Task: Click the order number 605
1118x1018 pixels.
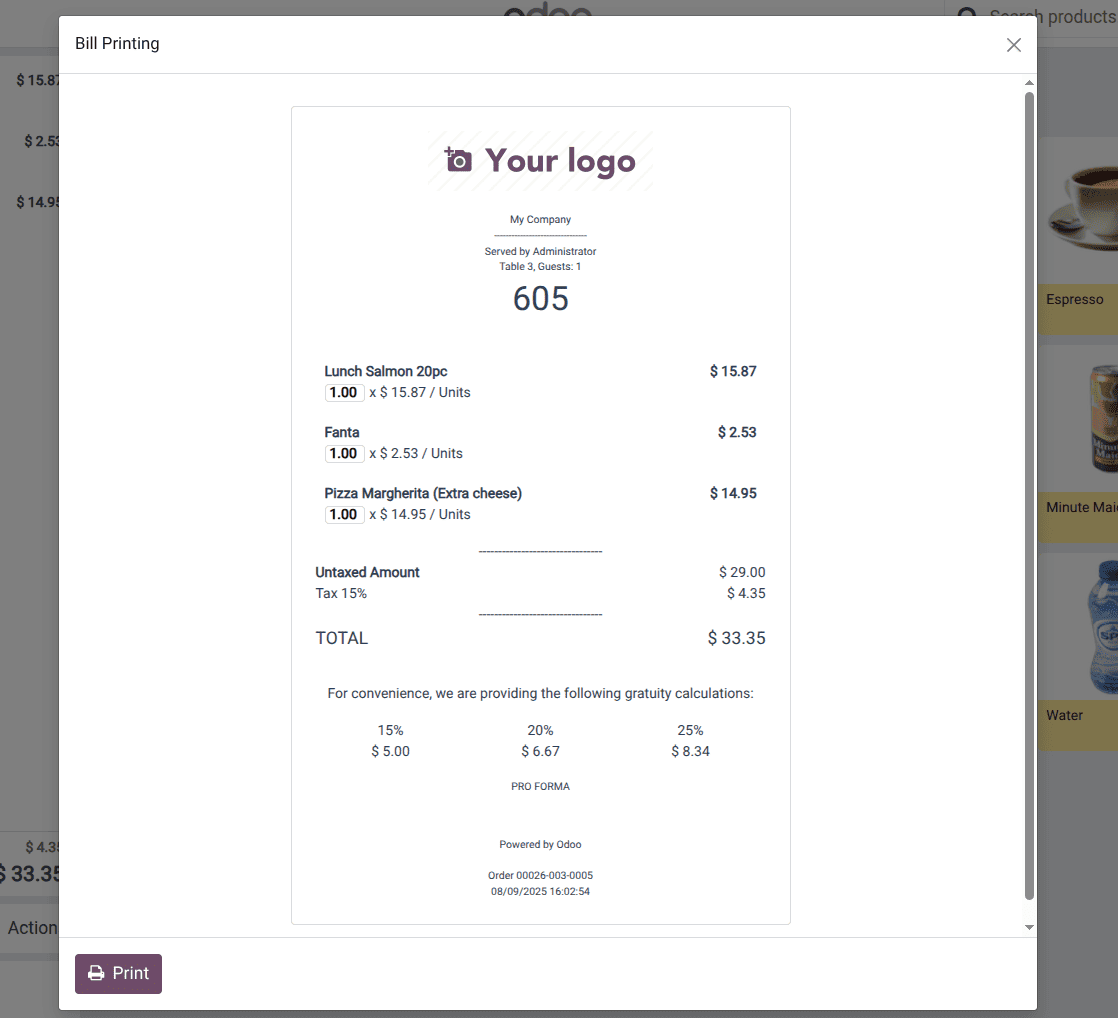Action: tap(540, 299)
